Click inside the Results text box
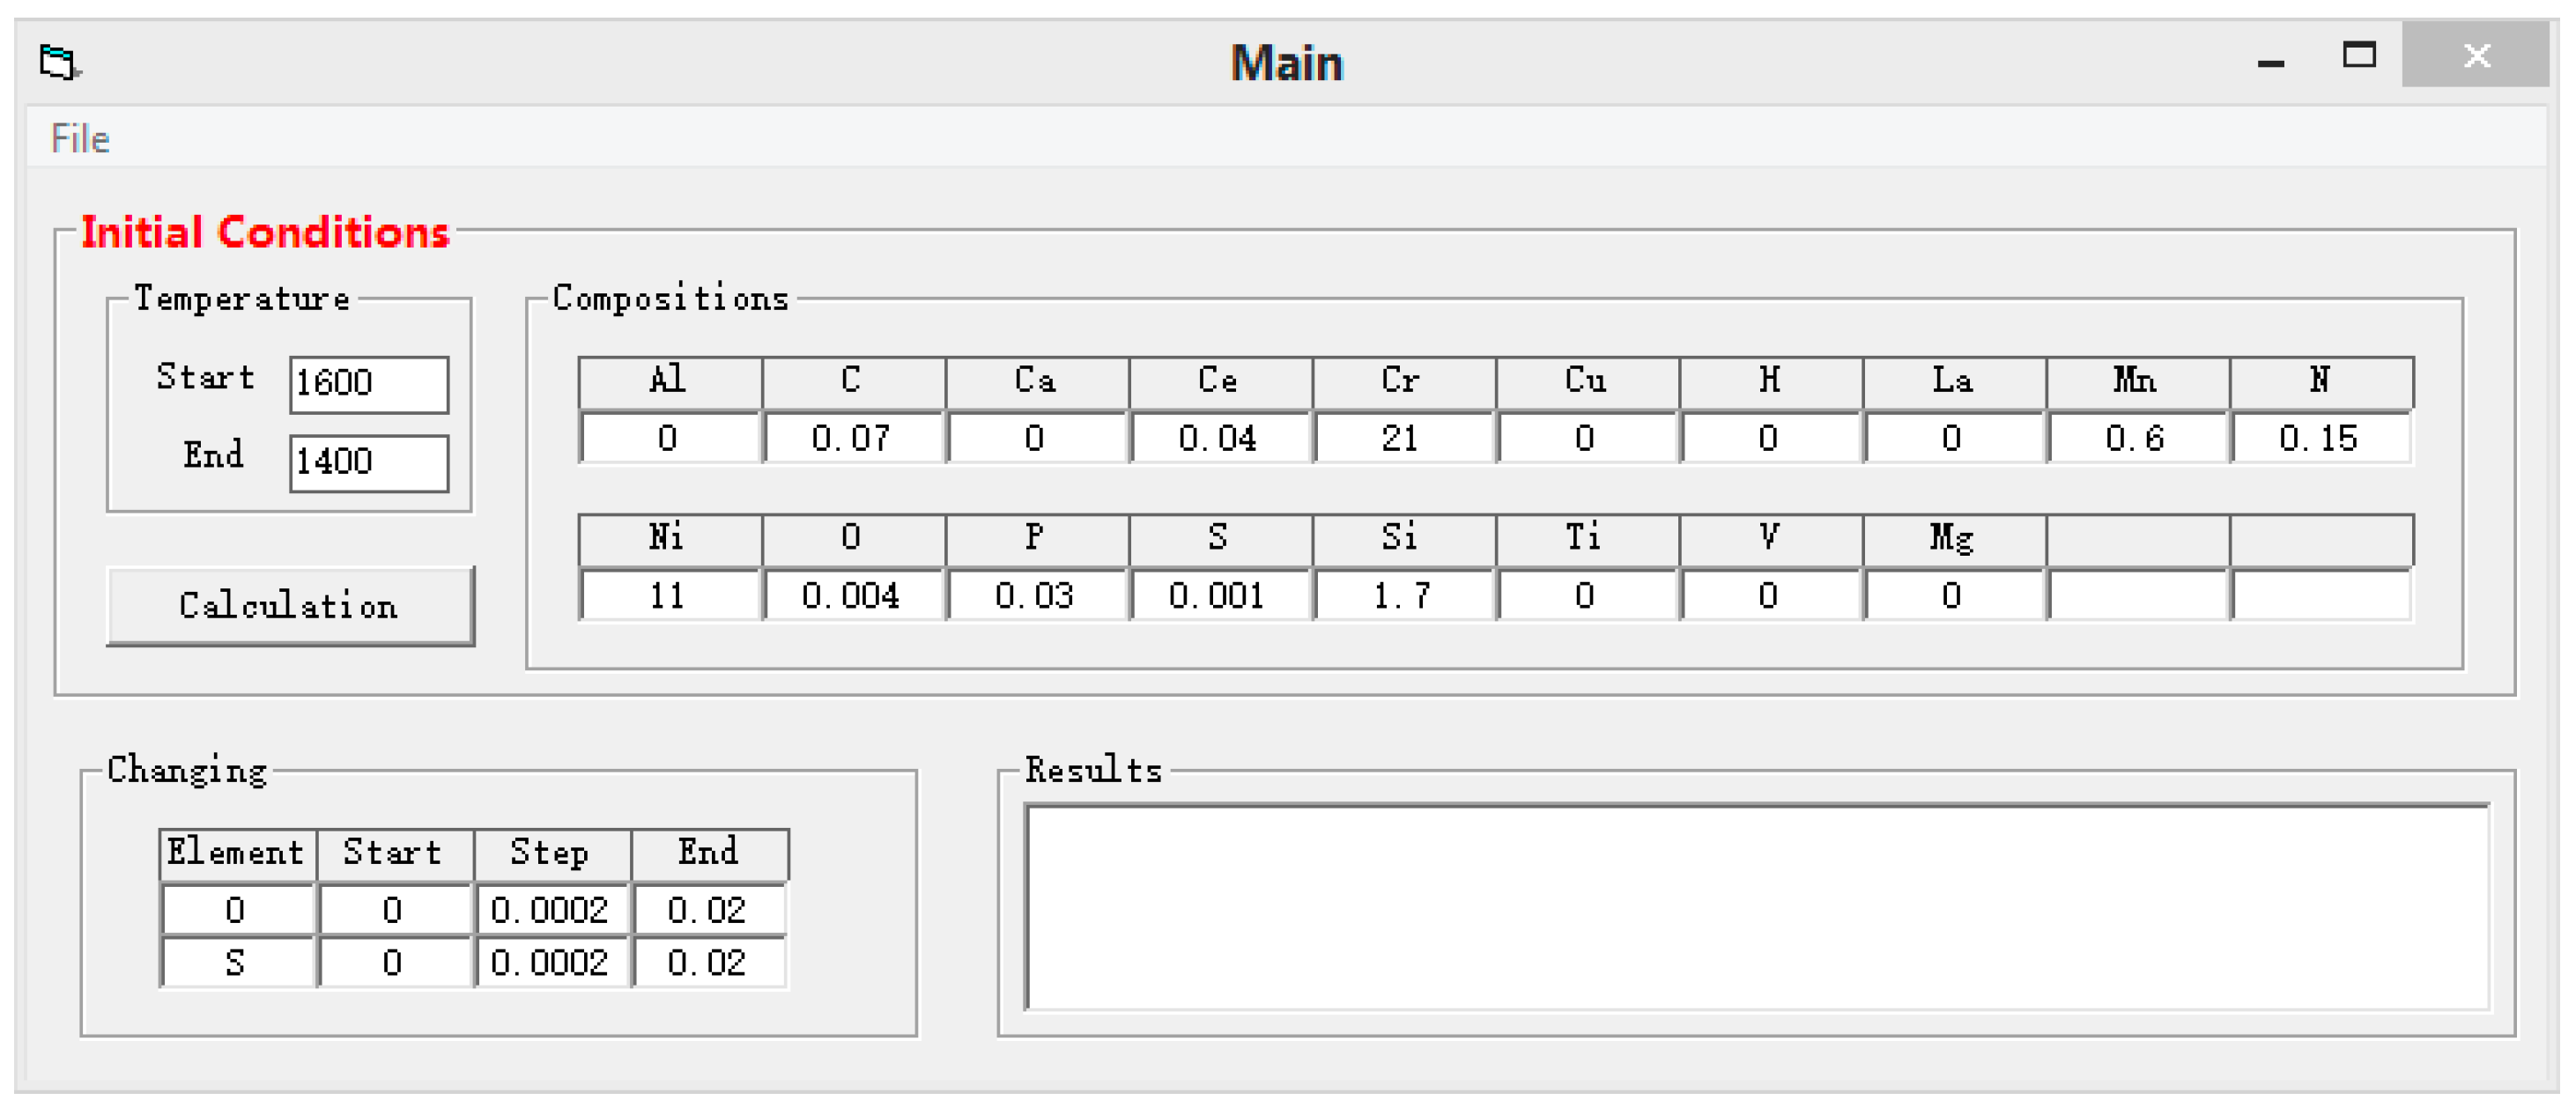Image resolution: width=2576 pixels, height=1115 pixels. point(1756,908)
